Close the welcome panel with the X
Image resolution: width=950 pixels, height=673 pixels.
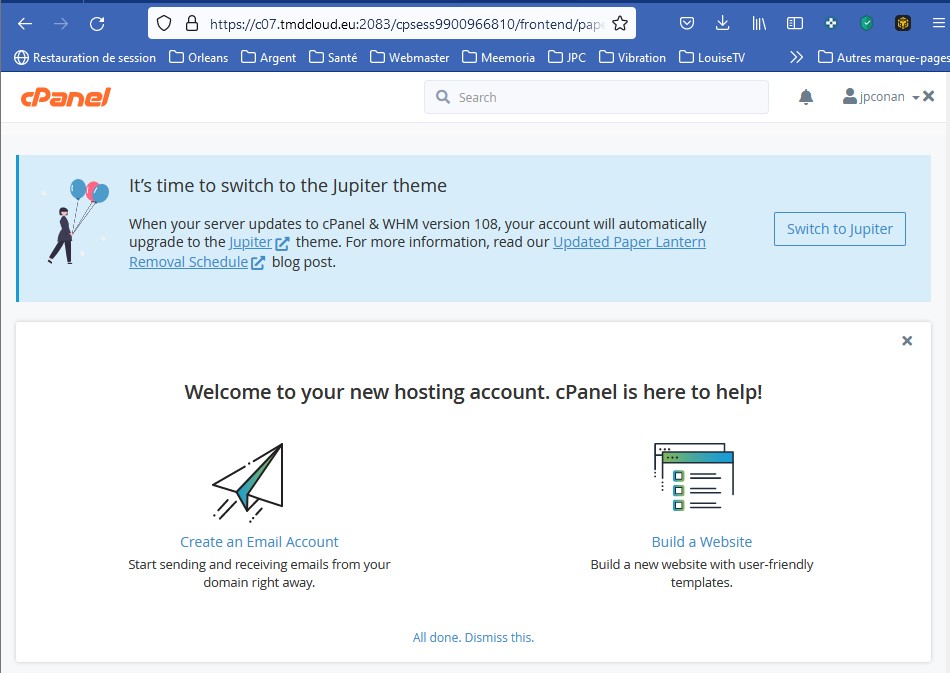[x=907, y=341]
